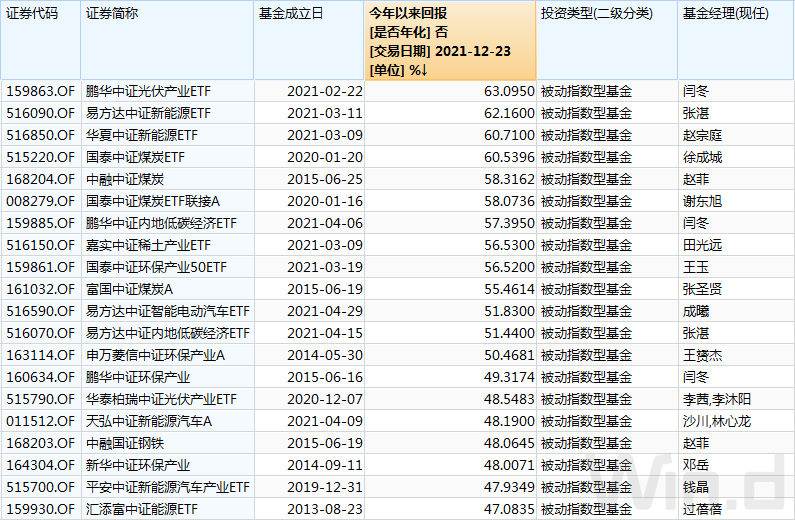Select code 168204.OF
Image resolution: width=795 pixels, height=520 pixels.
click(41, 179)
